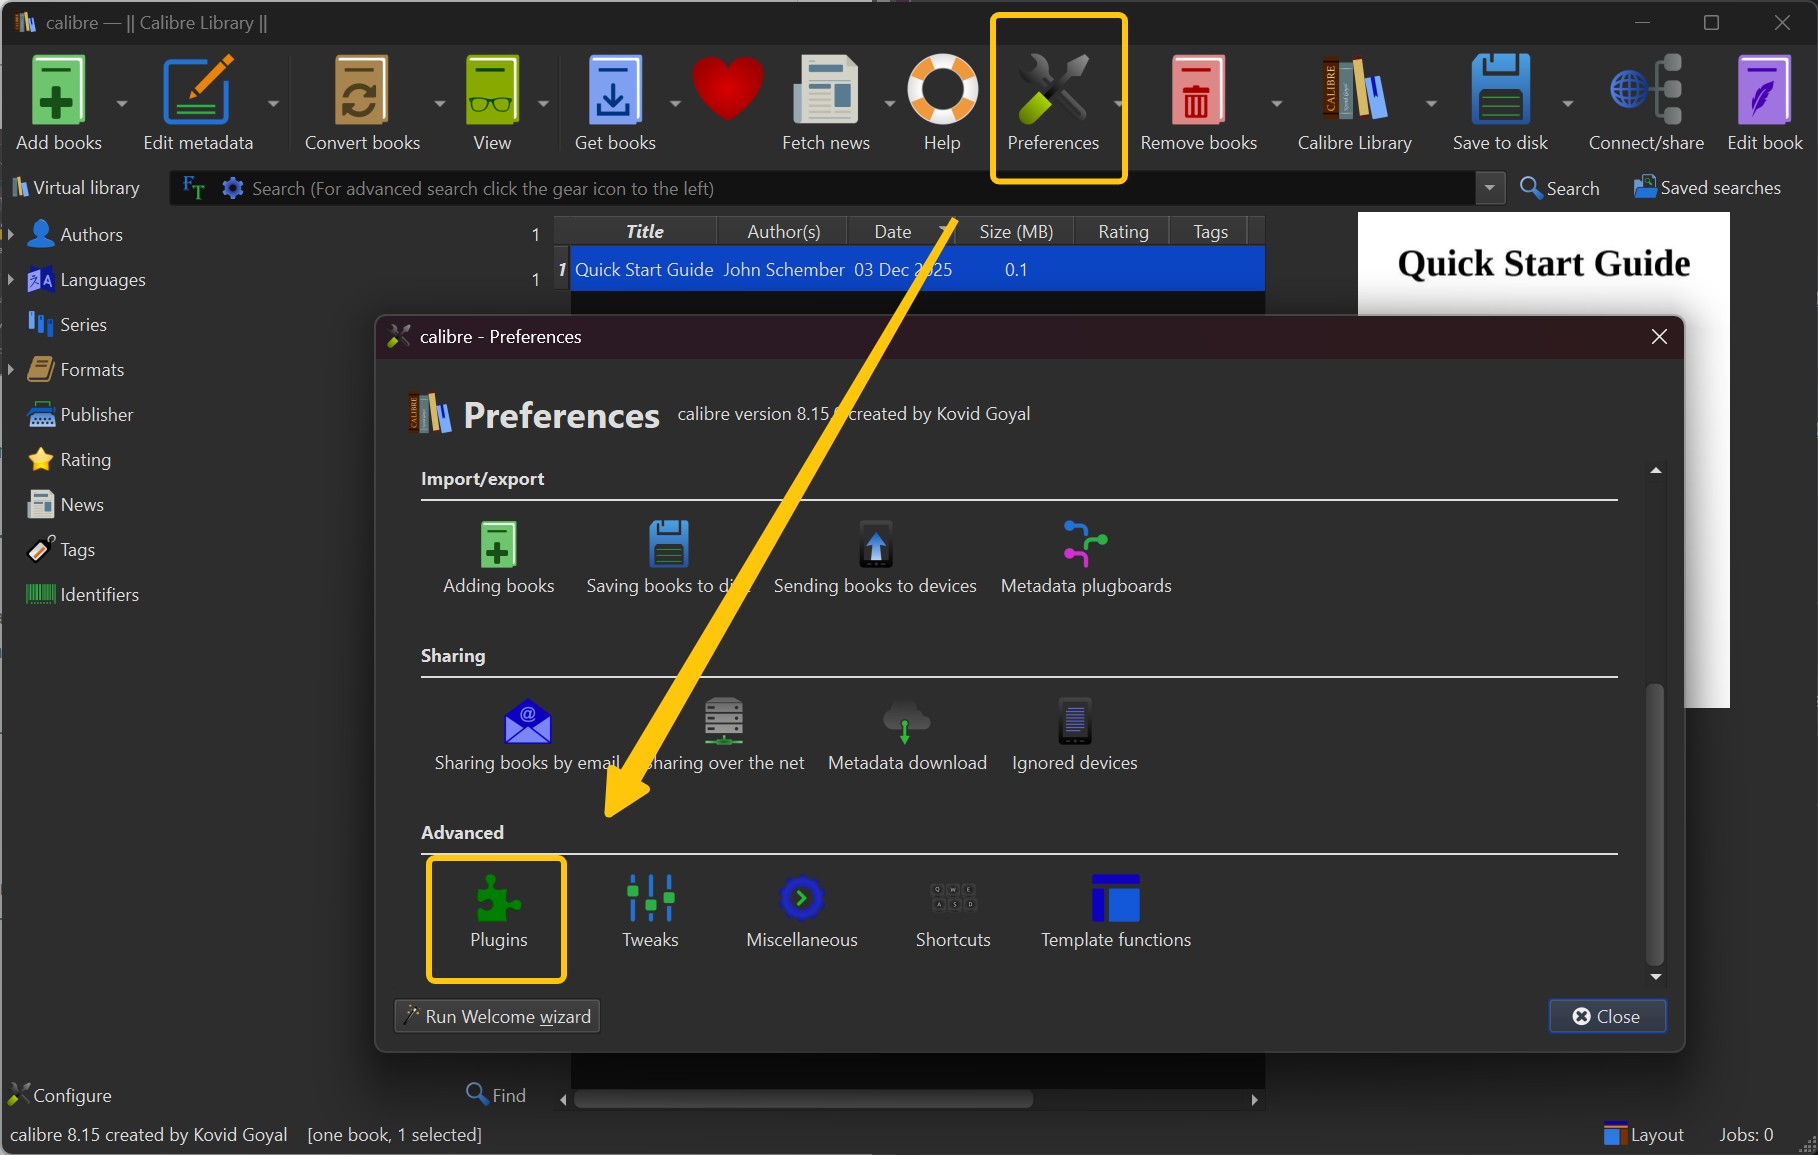Open the Fetch news dropdown arrow

click(x=888, y=103)
